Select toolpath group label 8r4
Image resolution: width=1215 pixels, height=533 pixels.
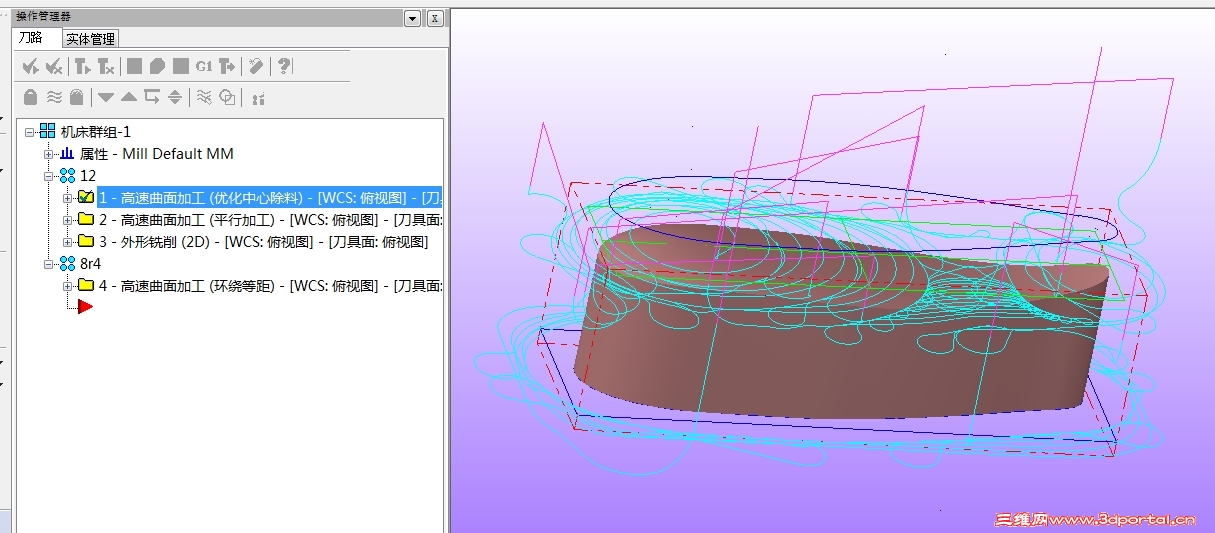(92, 264)
